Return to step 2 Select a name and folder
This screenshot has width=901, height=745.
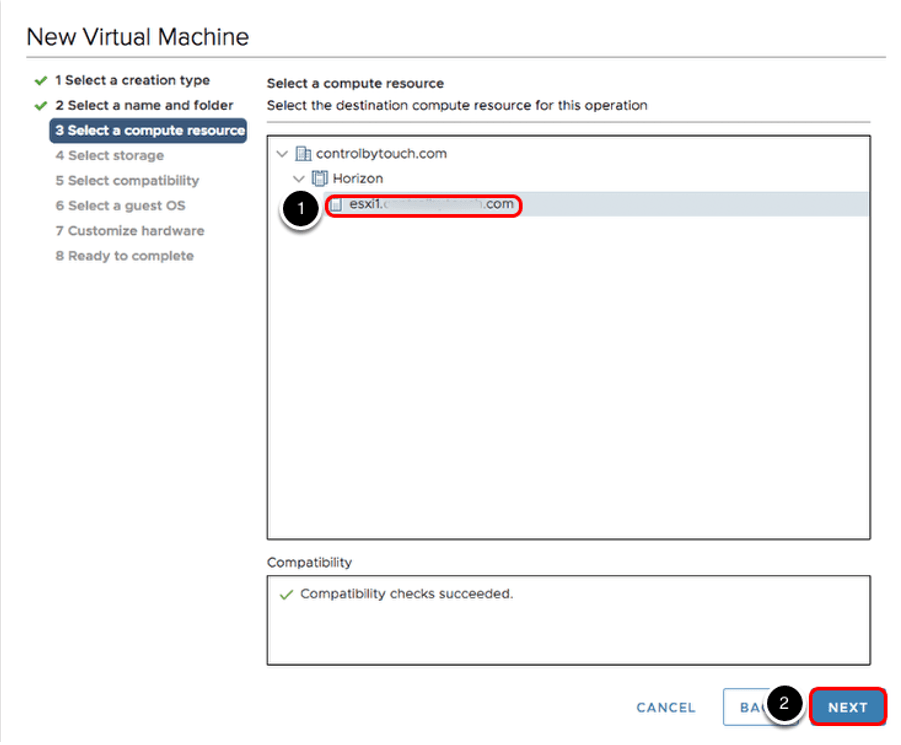(x=144, y=105)
